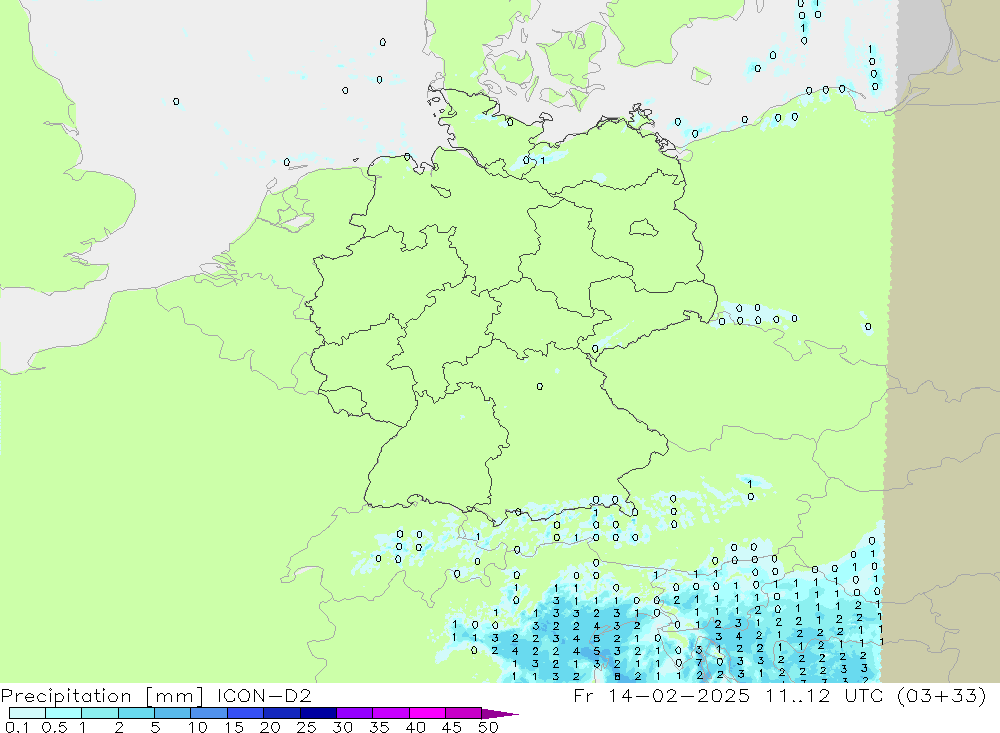Select the 30–35 mm violet legend swatch
Image resolution: width=1000 pixels, height=733 pixels.
coord(354,713)
